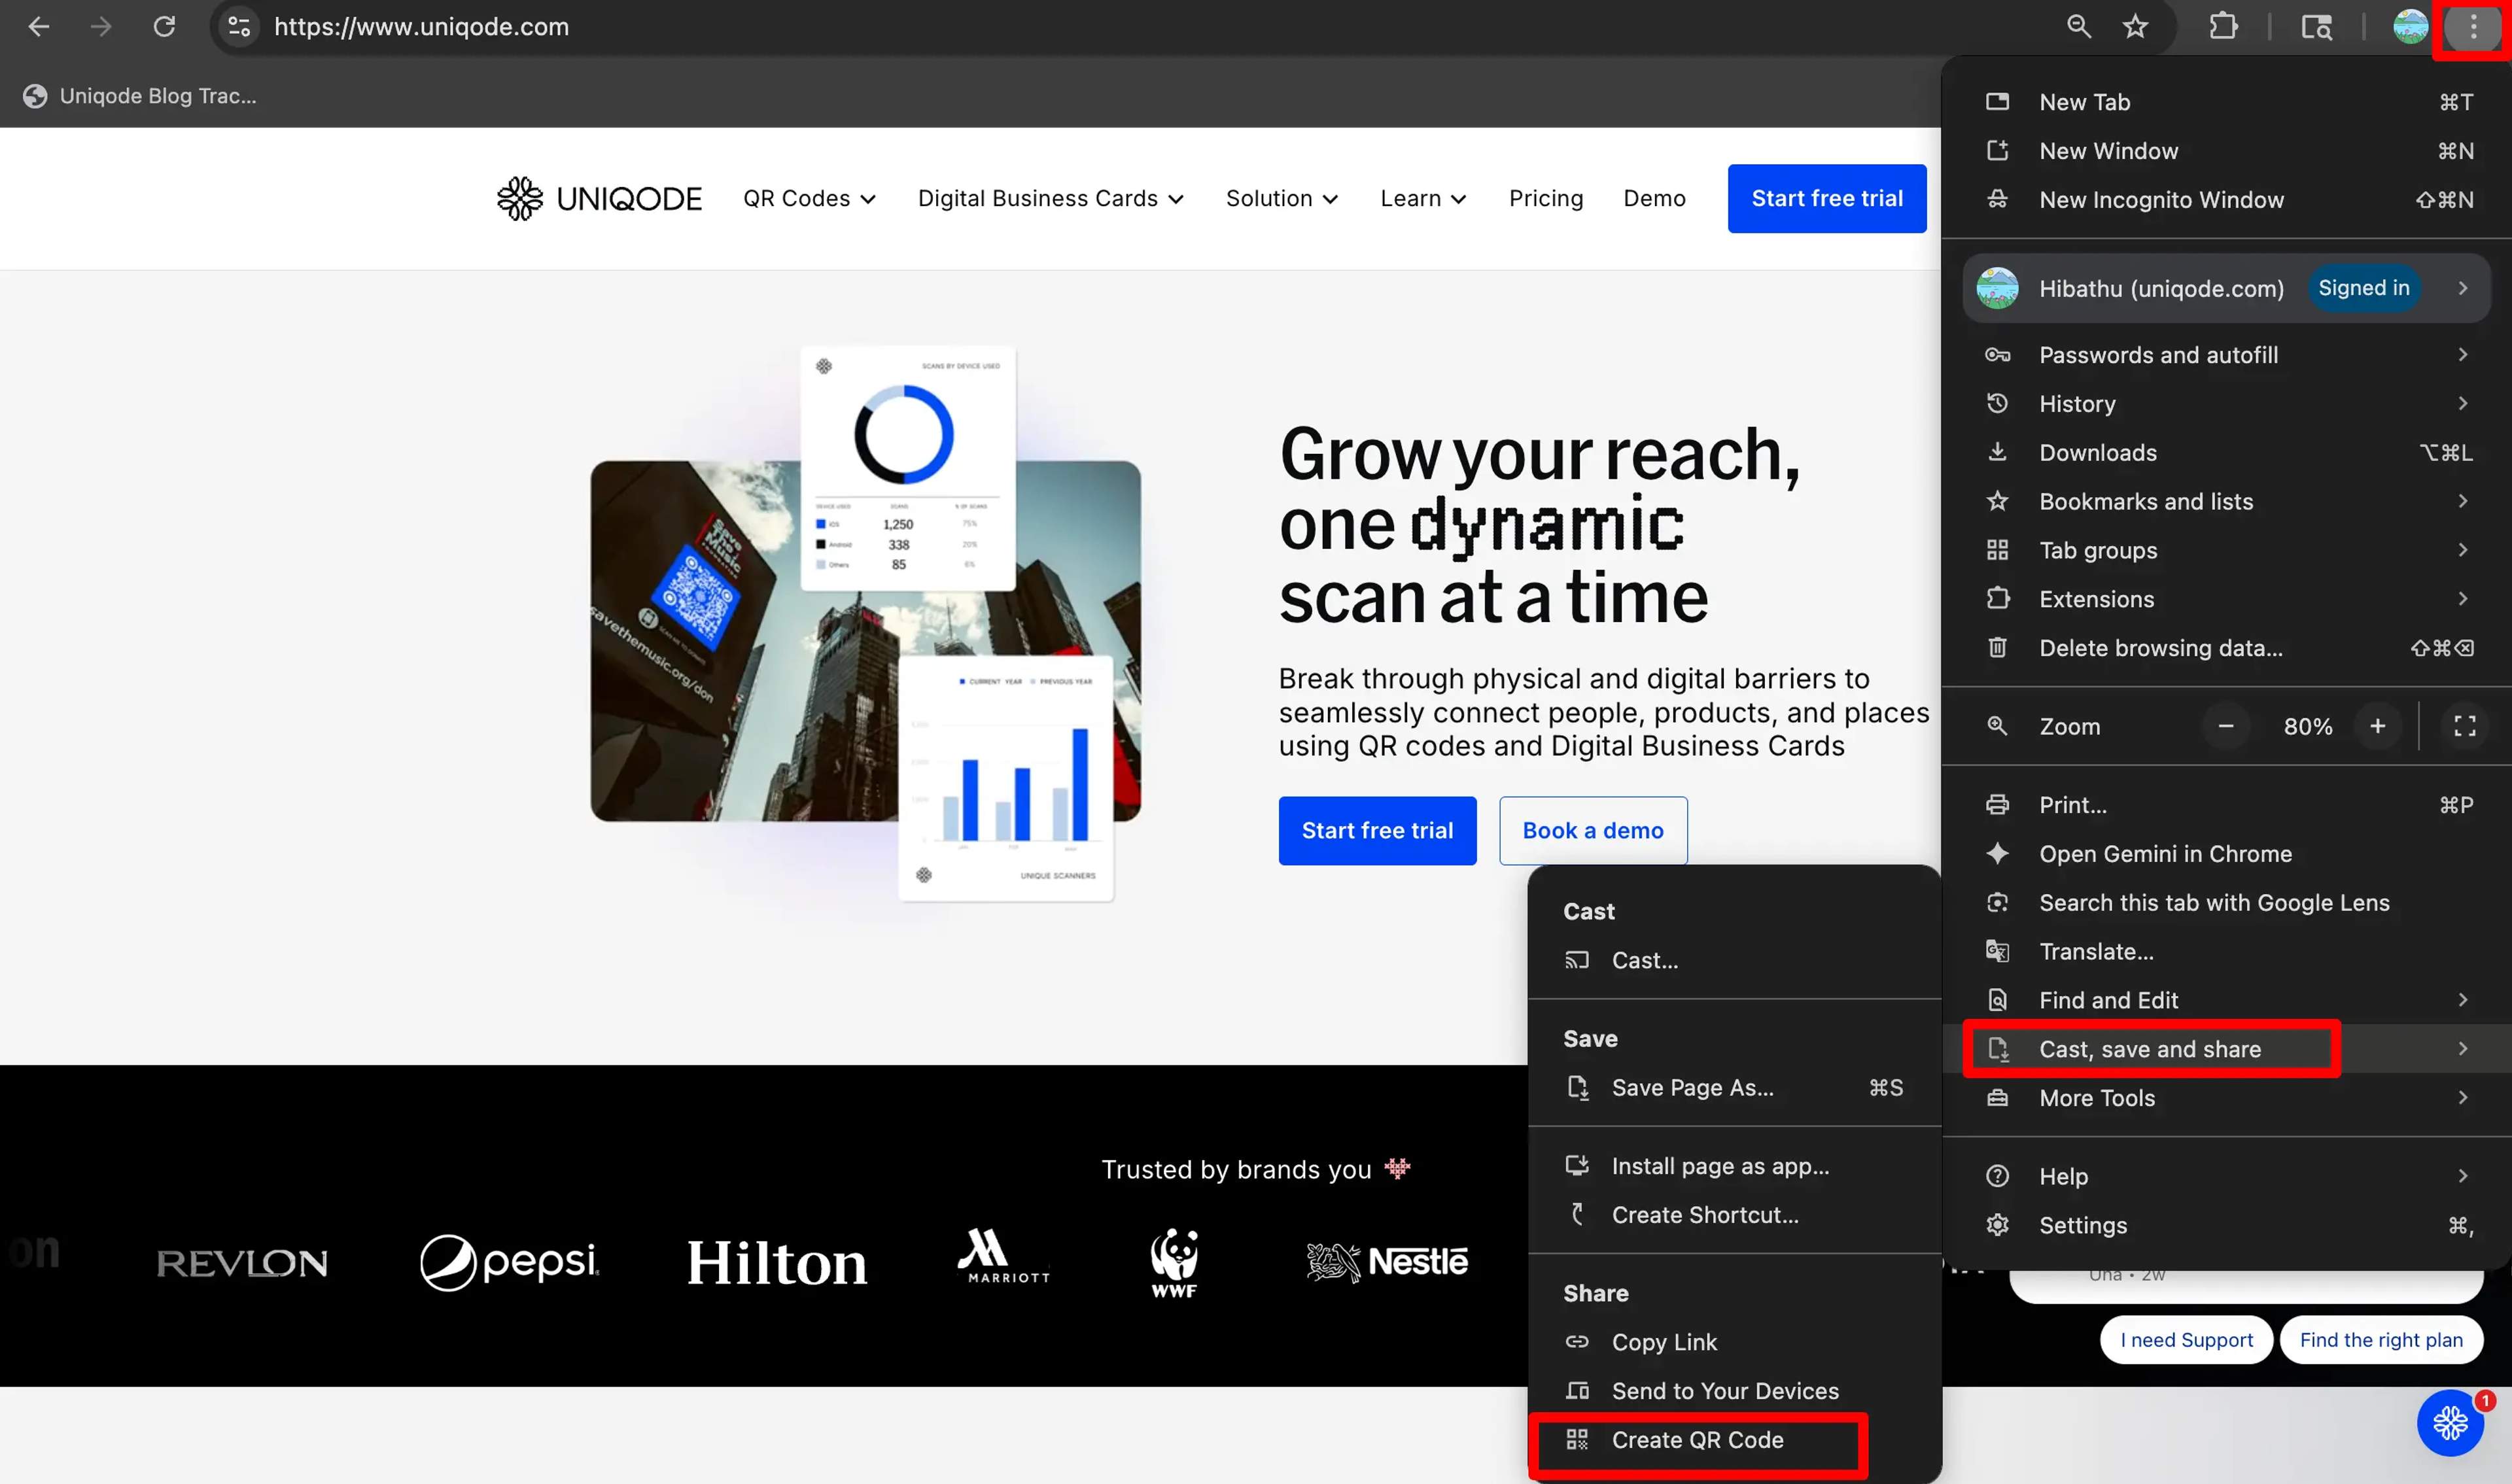The width and height of the screenshot is (2512, 1484).
Task: Open the Extensions puzzle icon in toolbar
Action: click(x=2223, y=27)
